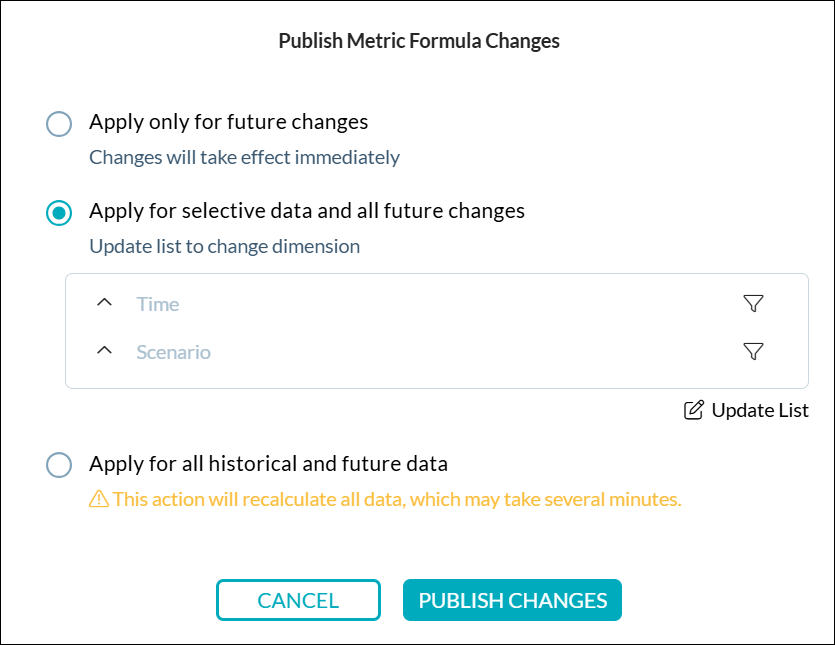This screenshot has width=835, height=645.
Task: Select Apply only for future changes
Action: [x=58, y=123]
